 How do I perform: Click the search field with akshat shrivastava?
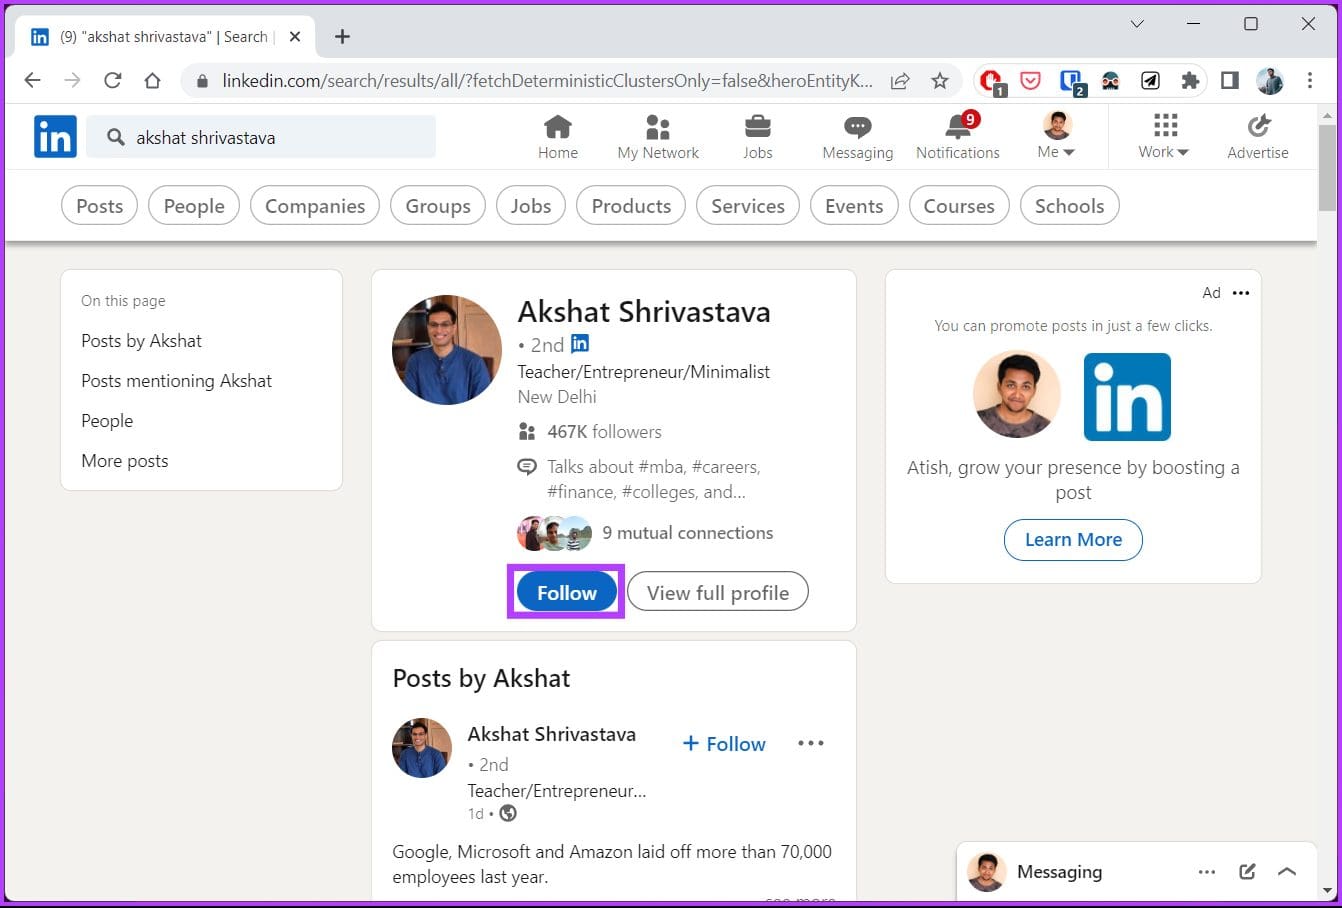(x=261, y=138)
